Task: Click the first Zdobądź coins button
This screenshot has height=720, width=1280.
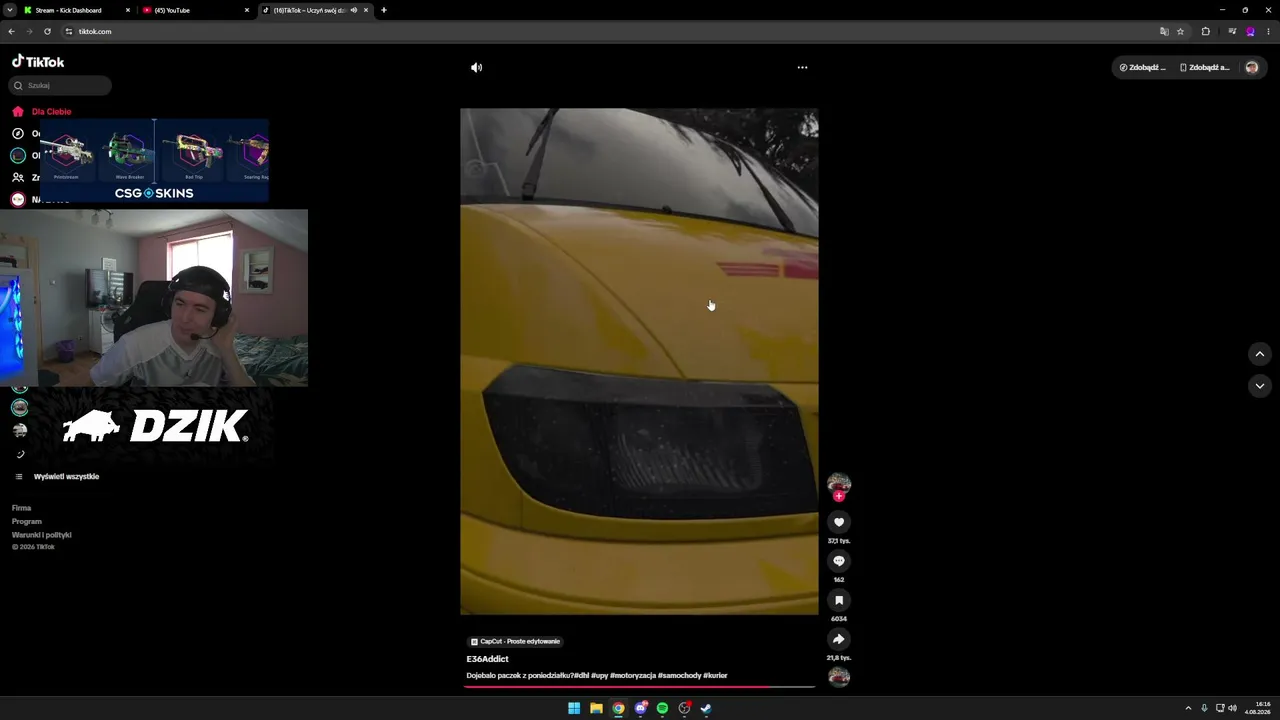Action: click(1142, 68)
